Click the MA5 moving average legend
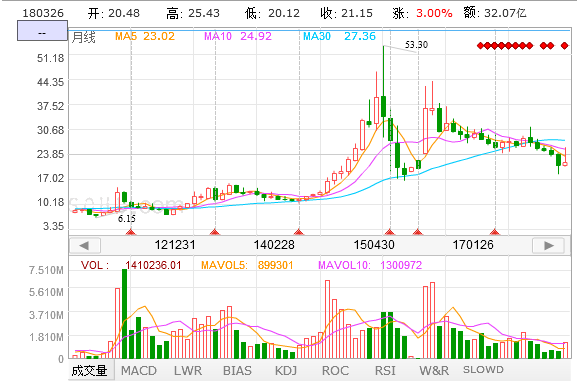This screenshot has width=577, height=387. coord(145,36)
